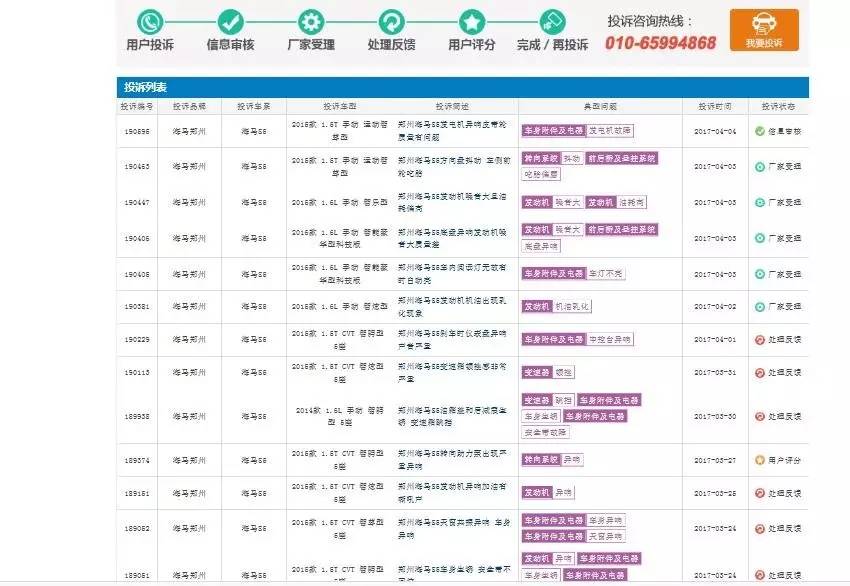
Task: Open complaint number 189374
Action: coord(137,460)
